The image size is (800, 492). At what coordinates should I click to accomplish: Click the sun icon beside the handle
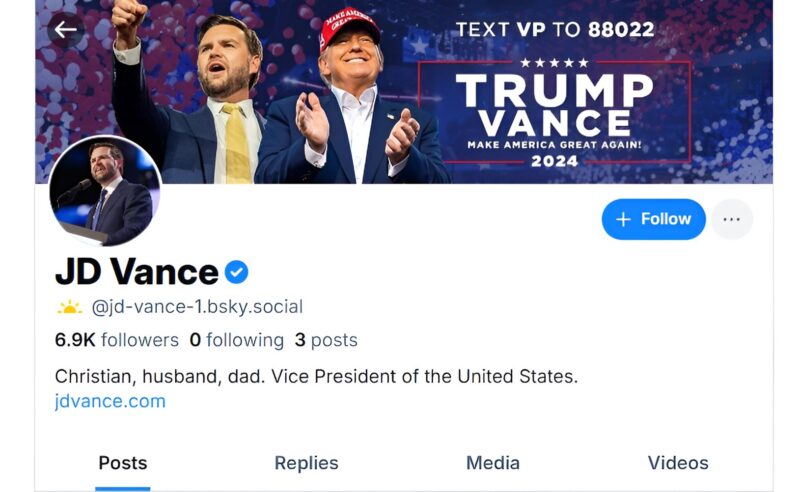pos(69,307)
